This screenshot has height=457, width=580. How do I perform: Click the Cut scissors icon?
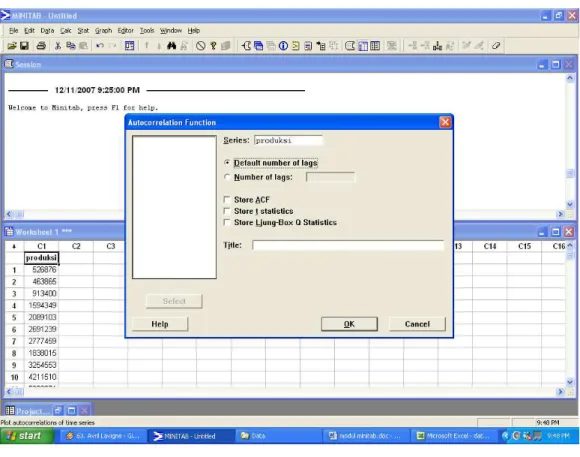pyautogui.click(x=58, y=46)
